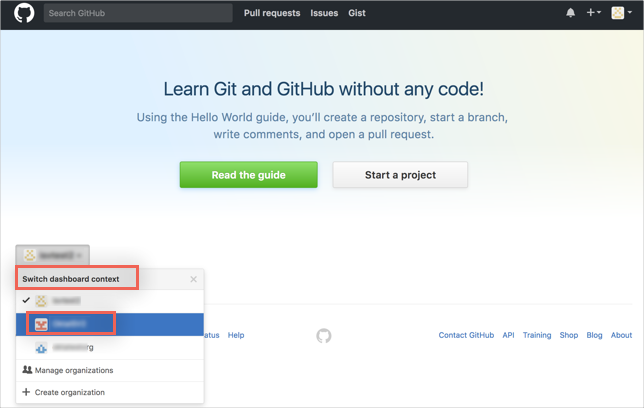Click the Manage organizations people icon
The image size is (644, 408).
tap(27, 370)
